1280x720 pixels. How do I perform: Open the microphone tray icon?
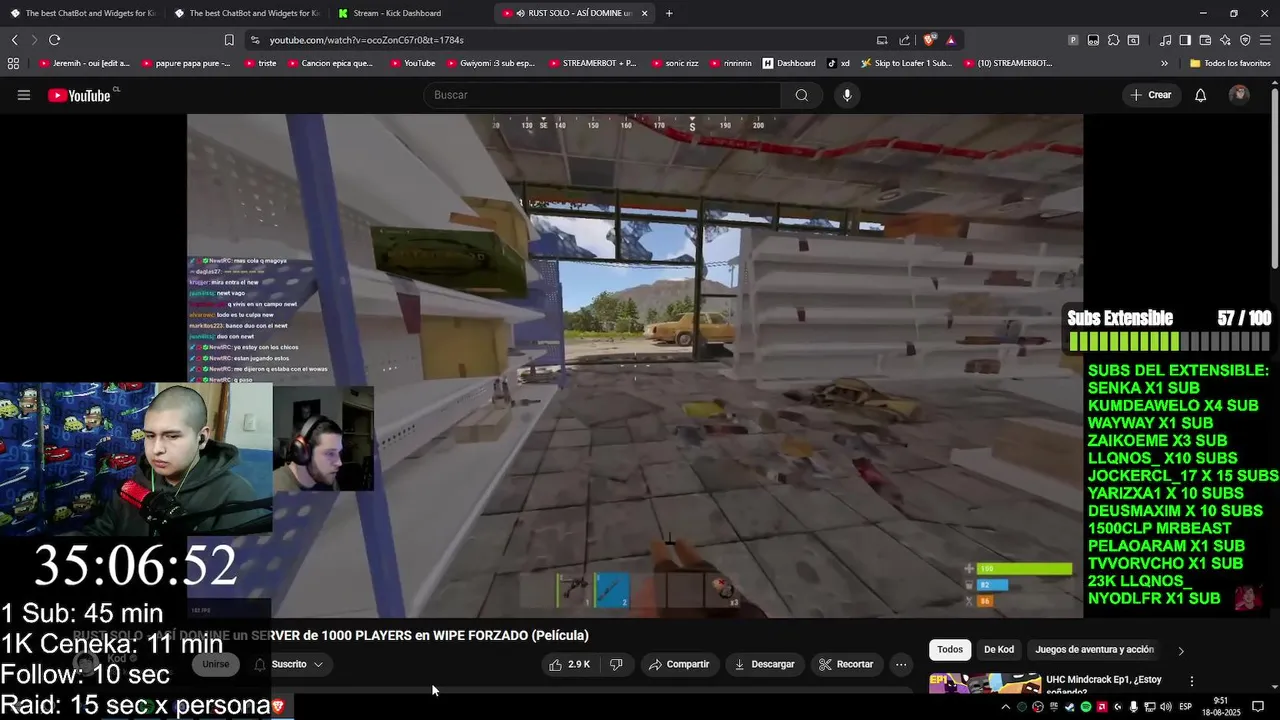1133,707
